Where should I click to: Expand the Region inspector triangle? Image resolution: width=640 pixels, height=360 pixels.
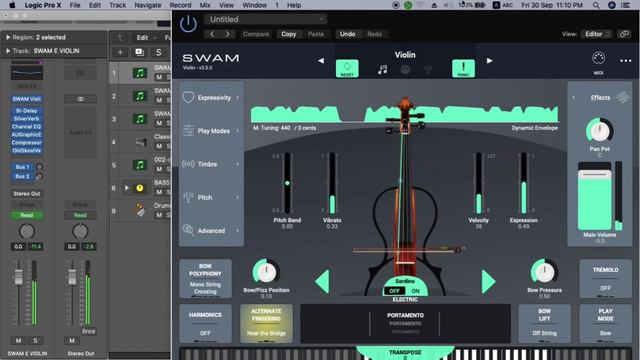(7, 37)
